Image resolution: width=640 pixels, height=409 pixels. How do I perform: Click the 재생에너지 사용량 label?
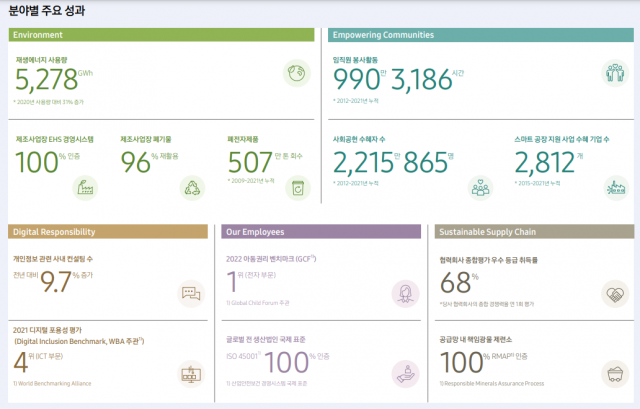click(41, 60)
